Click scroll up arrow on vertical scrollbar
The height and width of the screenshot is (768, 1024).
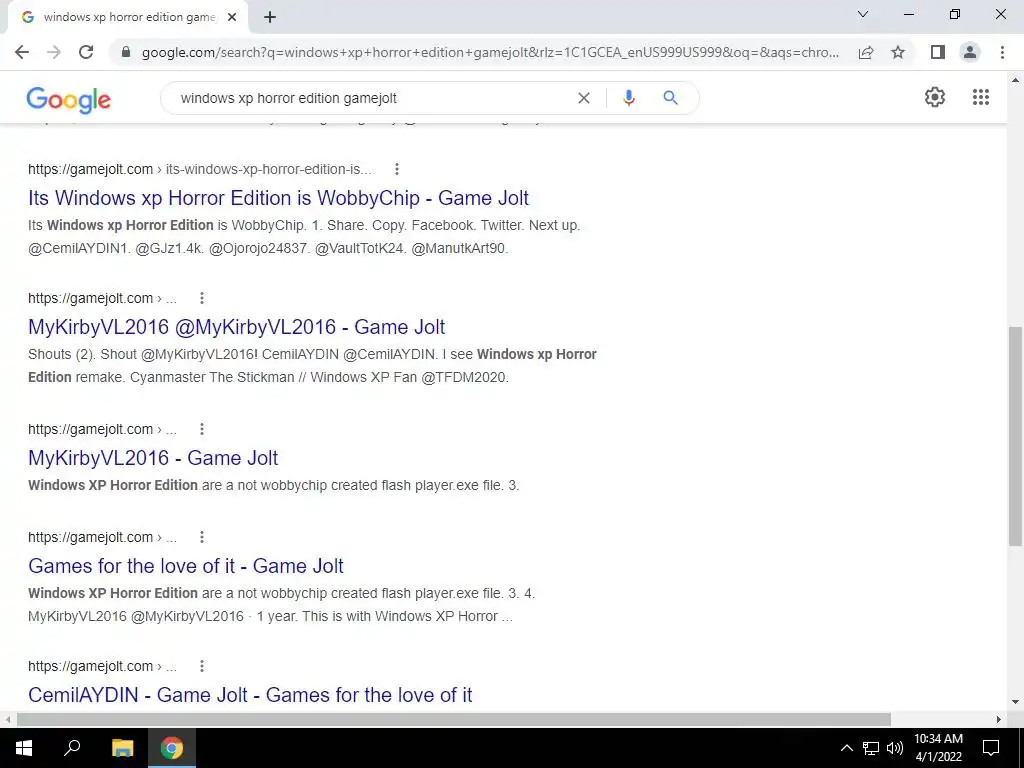(x=1015, y=80)
